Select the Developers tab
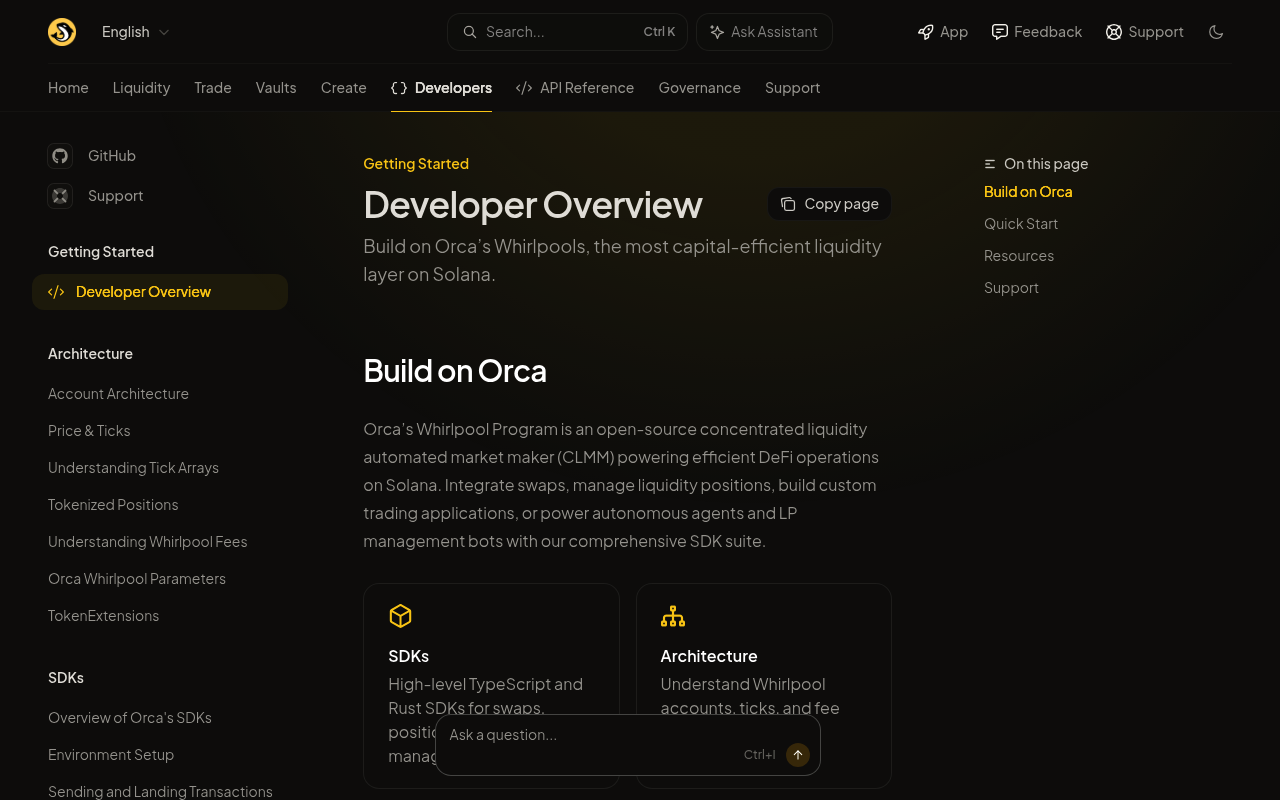The width and height of the screenshot is (1280, 800). click(x=441, y=88)
